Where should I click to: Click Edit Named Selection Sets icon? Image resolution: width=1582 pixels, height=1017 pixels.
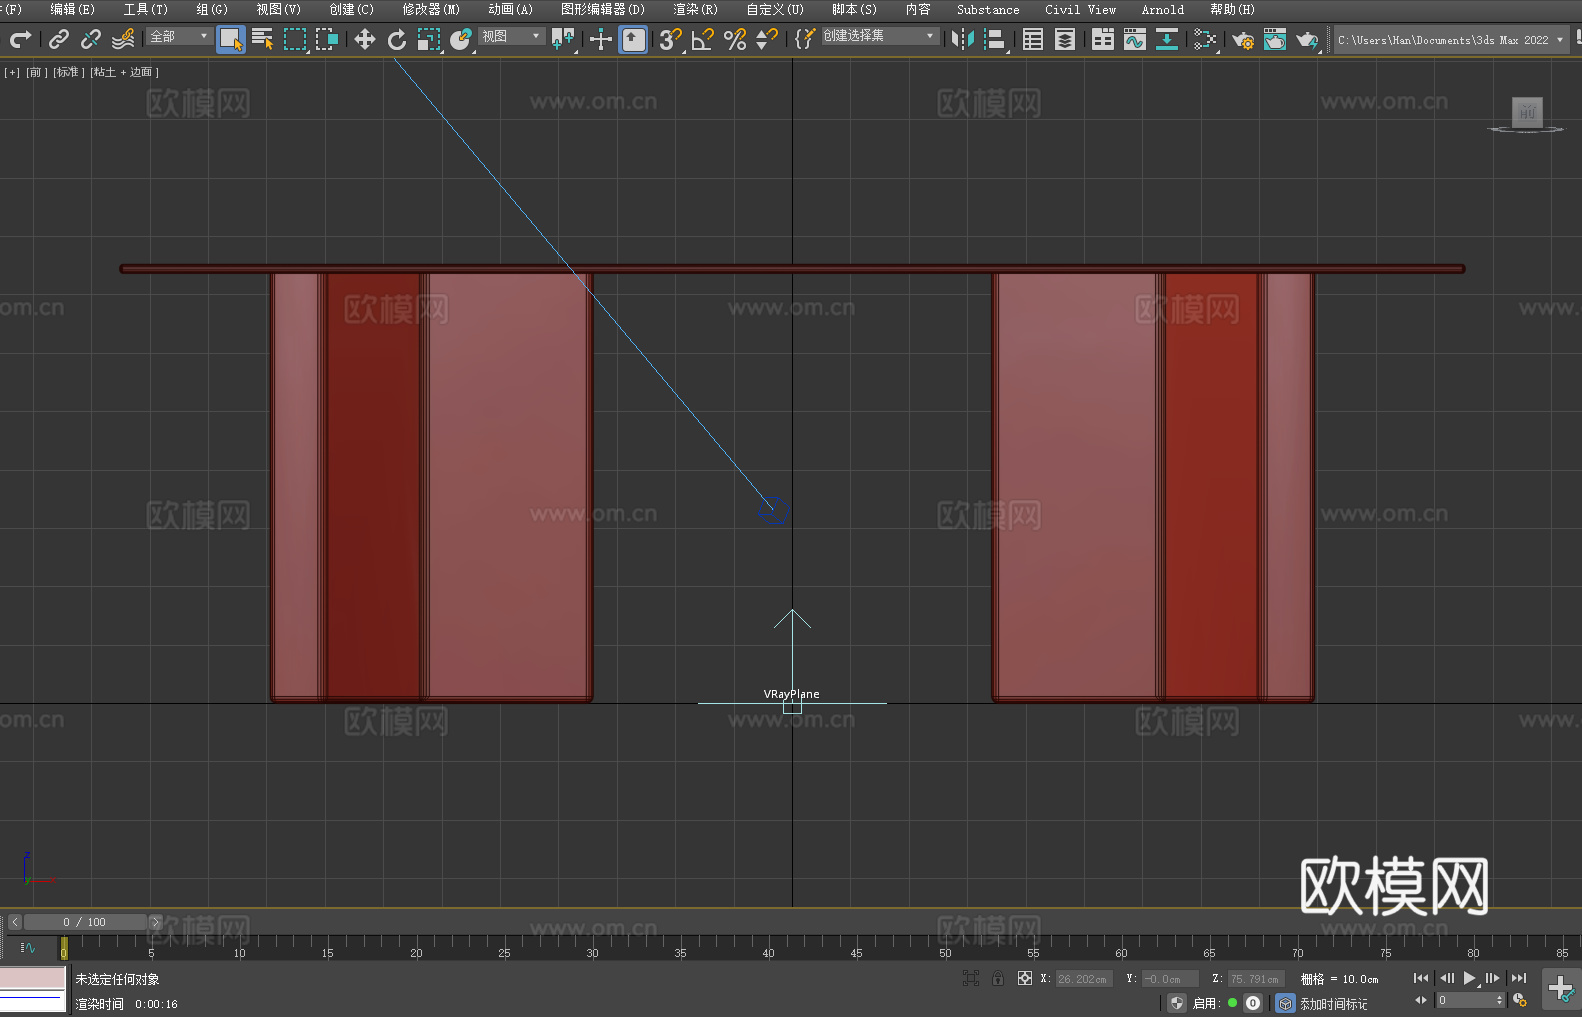[x=805, y=39]
